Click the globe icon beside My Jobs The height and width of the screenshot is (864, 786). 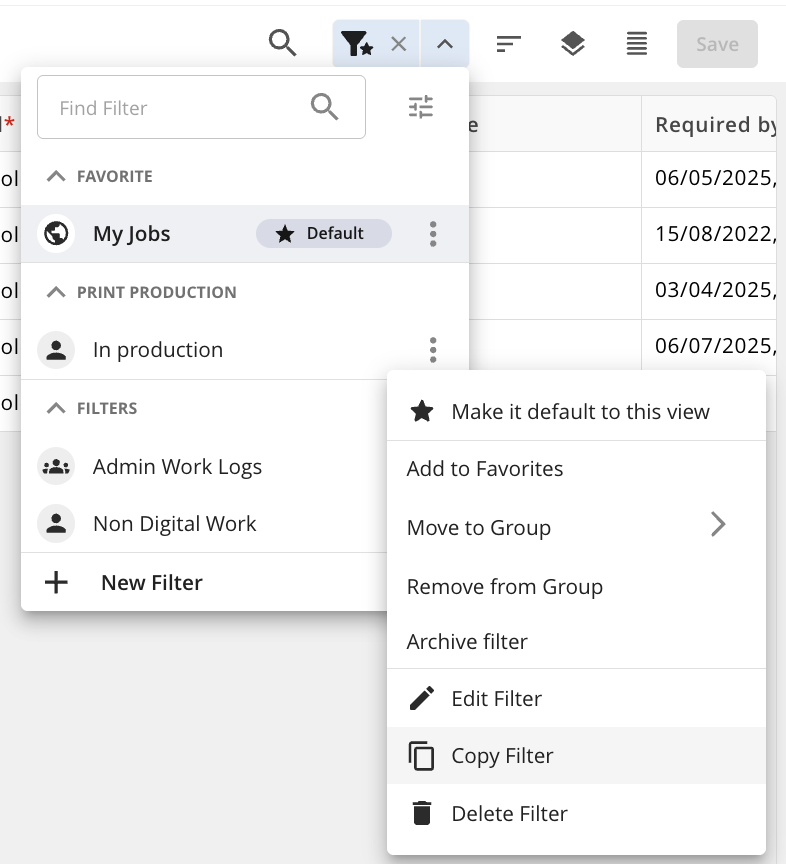pyautogui.click(x=56, y=234)
